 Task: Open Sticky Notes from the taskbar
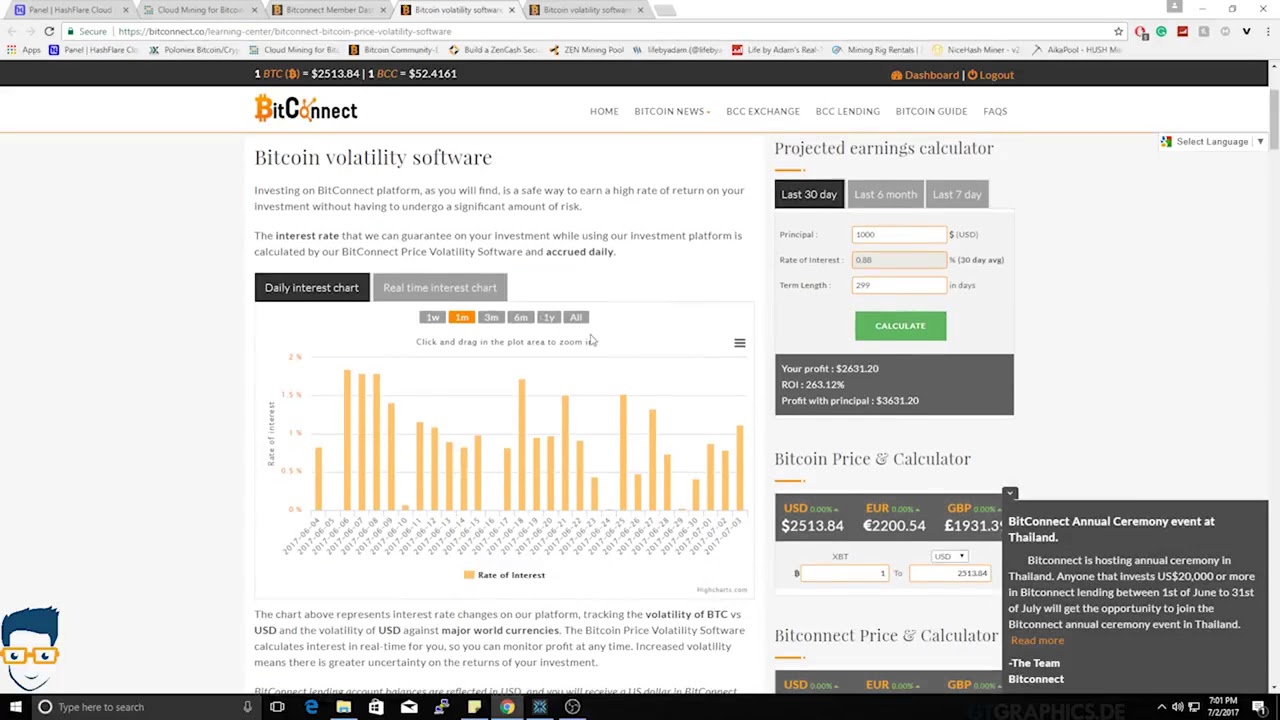pos(474,707)
